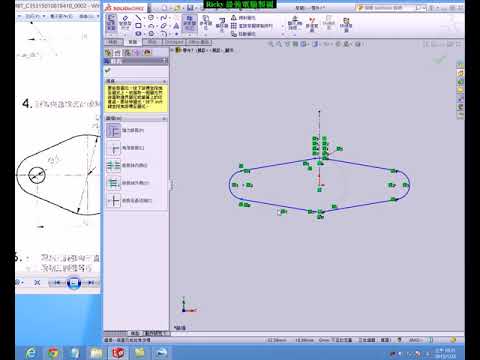Select the Arc sketch tool
The height and width of the screenshot is (360, 480).
coord(151,26)
